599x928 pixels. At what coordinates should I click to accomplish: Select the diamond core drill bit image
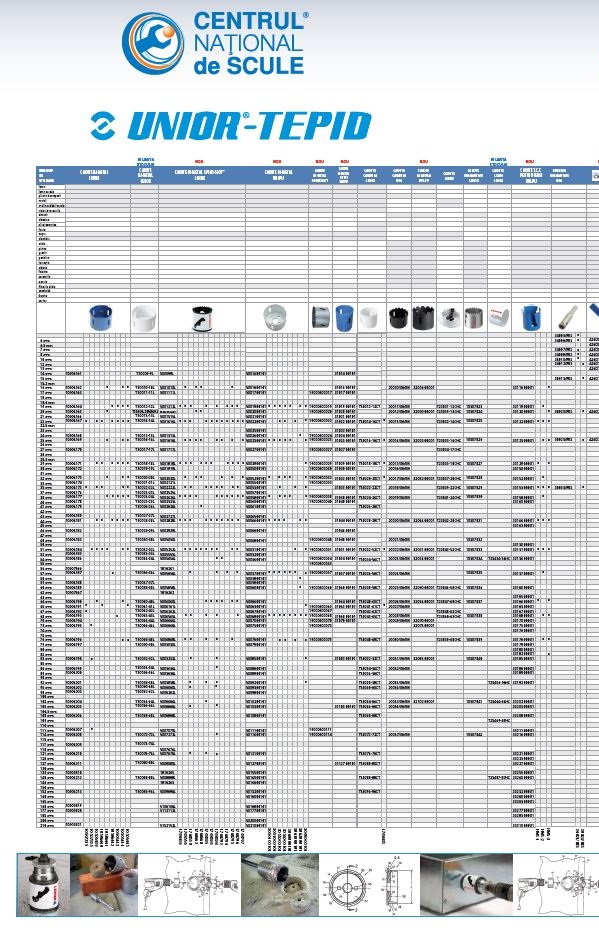(569, 318)
